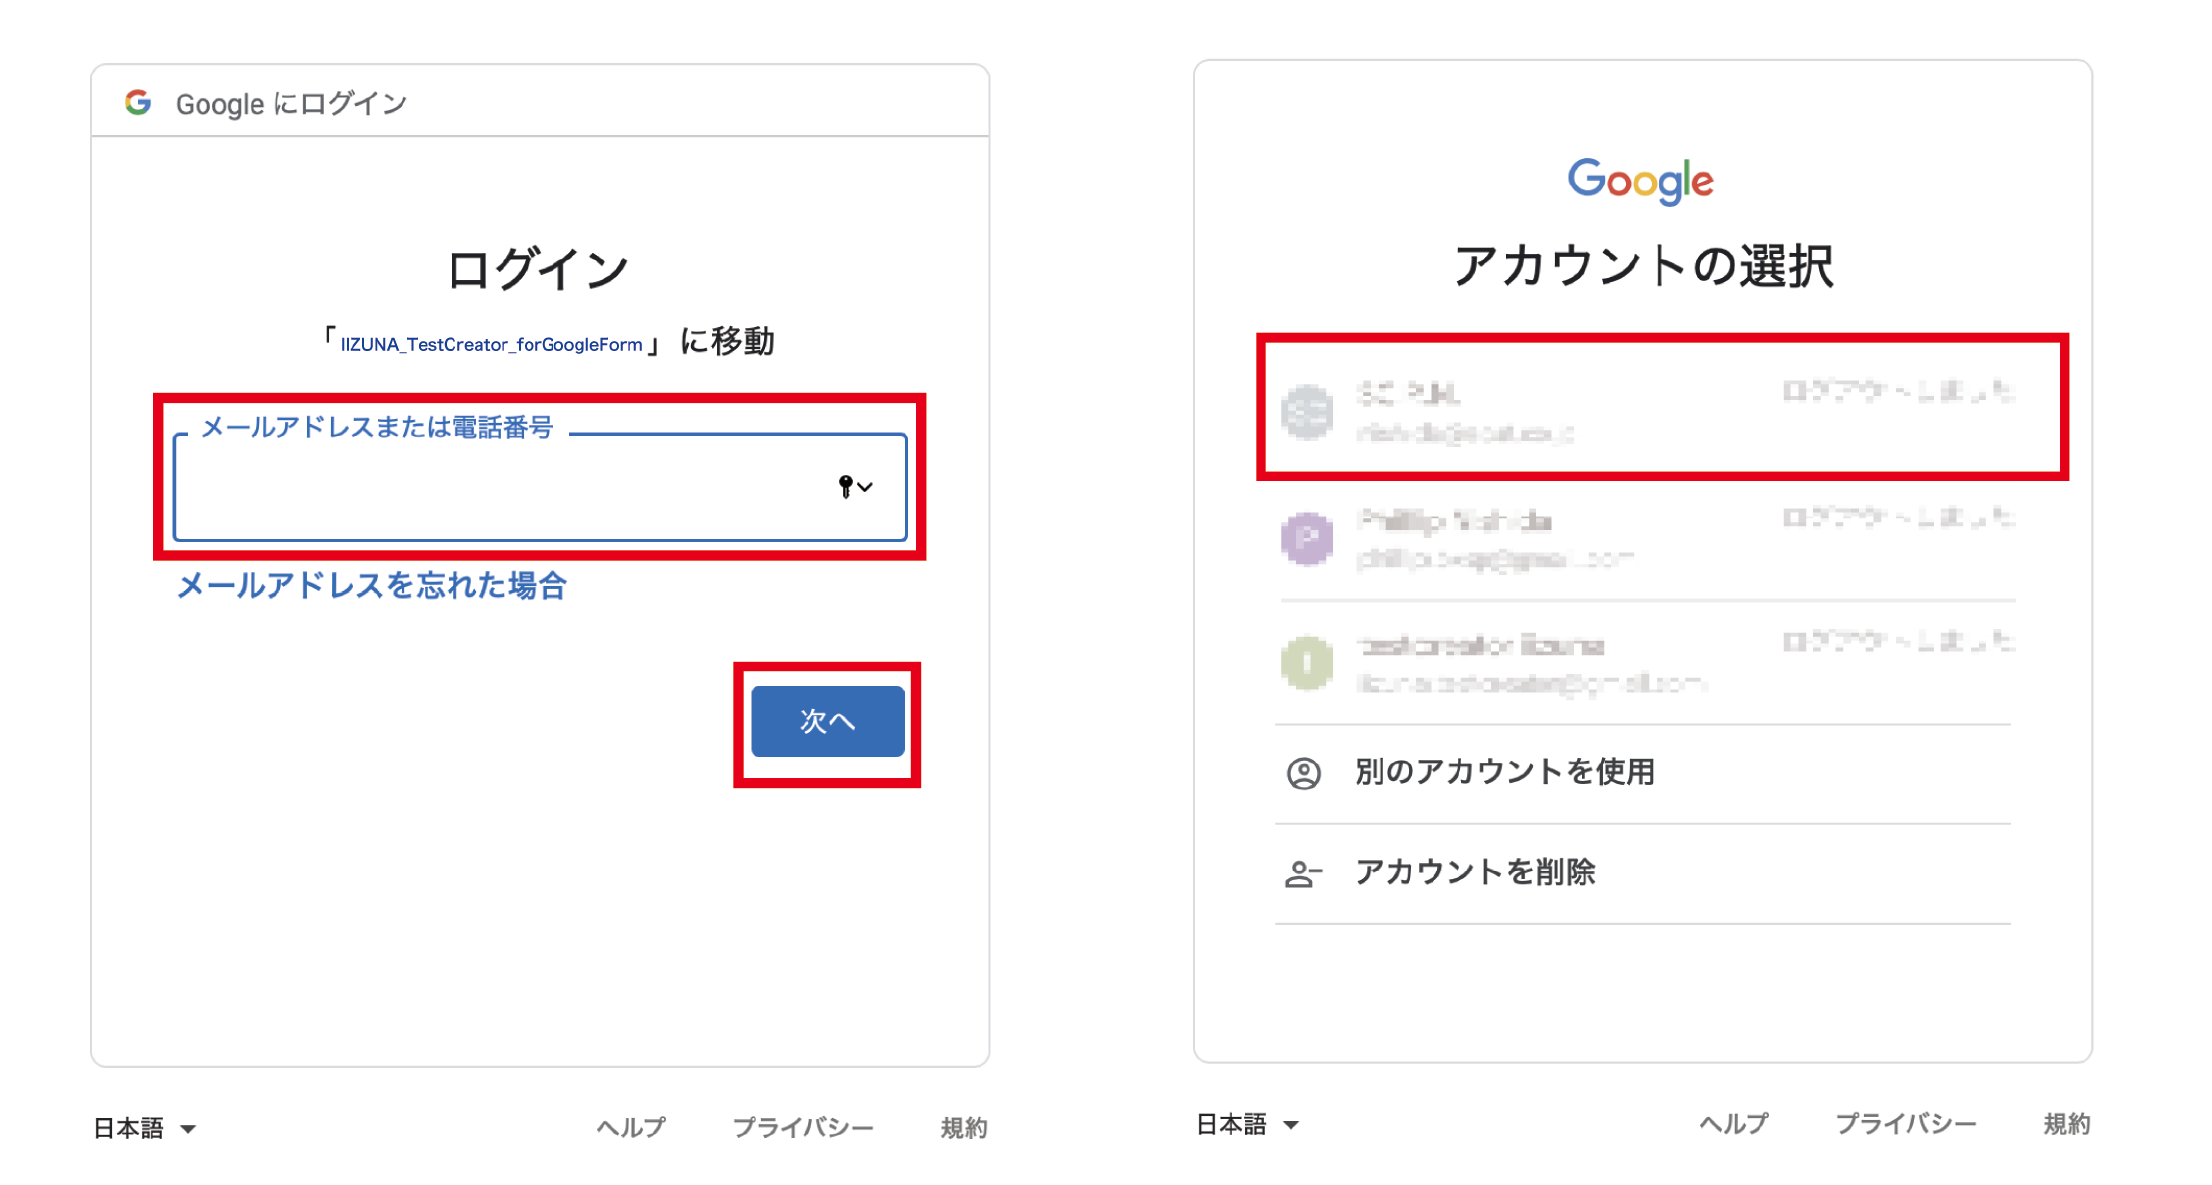Open the IIZUNA_TestCreator_forGoogleForm link
The width and height of the screenshot is (2212, 1185).
[x=491, y=344]
